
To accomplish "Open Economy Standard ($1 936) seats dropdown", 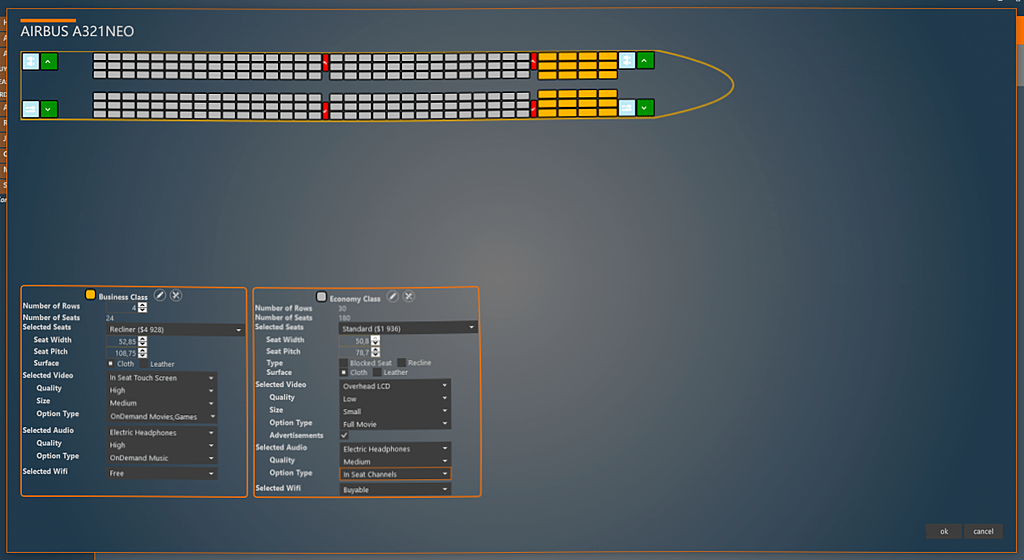I will click(408, 328).
